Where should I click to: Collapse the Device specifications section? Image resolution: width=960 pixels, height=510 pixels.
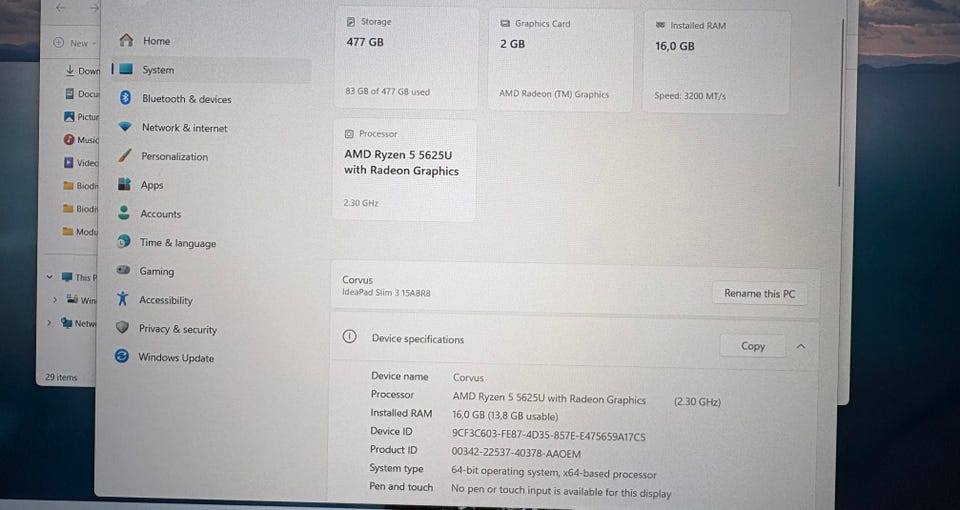tap(801, 347)
